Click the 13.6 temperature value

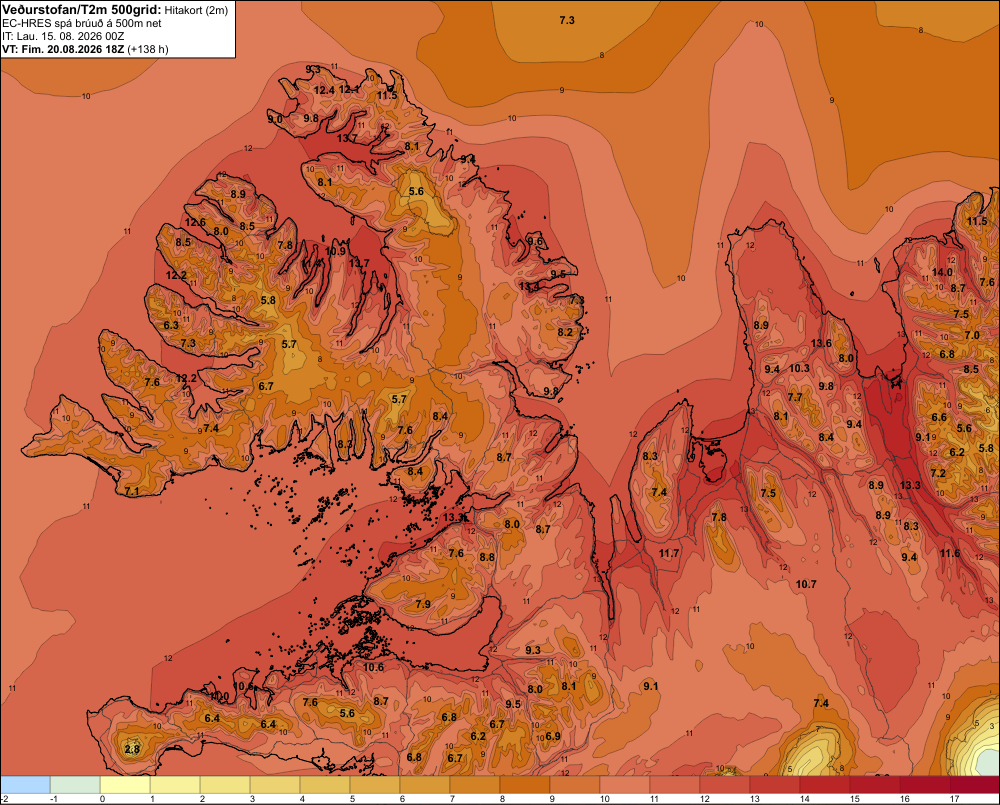(x=821, y=343)
